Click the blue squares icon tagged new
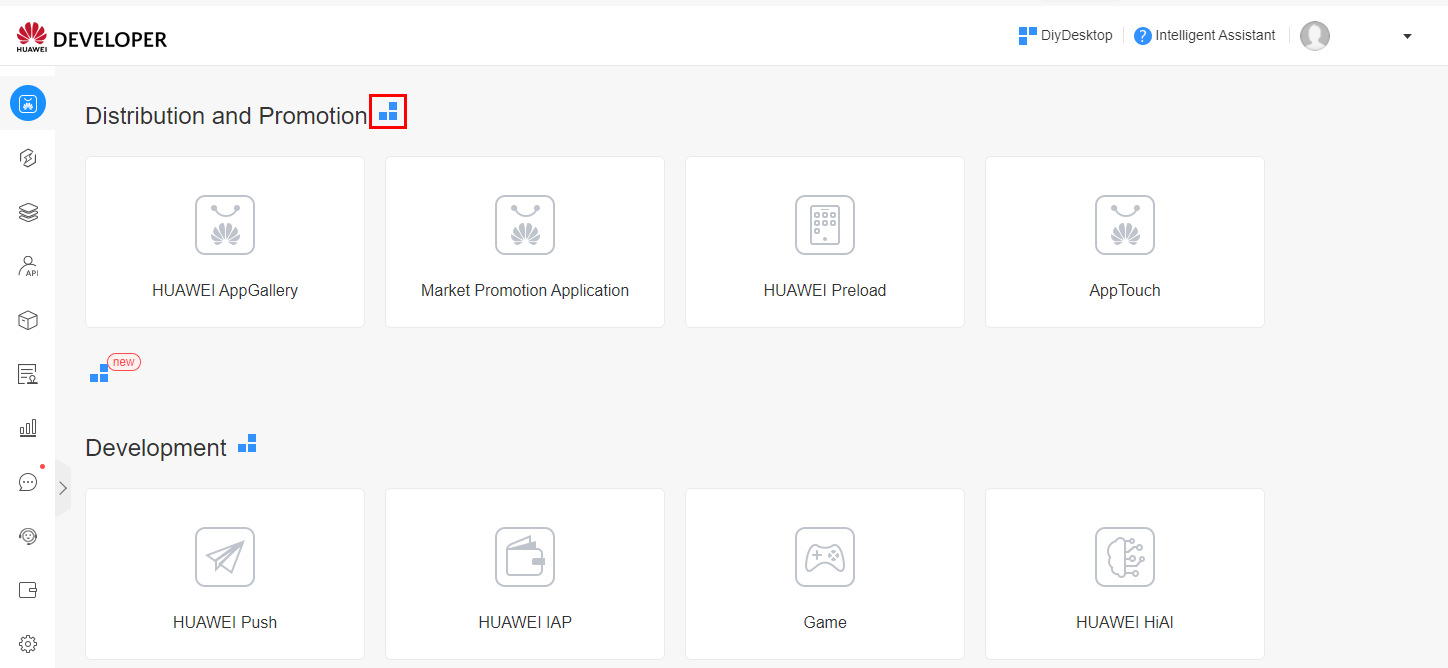 tap(99, 373)
